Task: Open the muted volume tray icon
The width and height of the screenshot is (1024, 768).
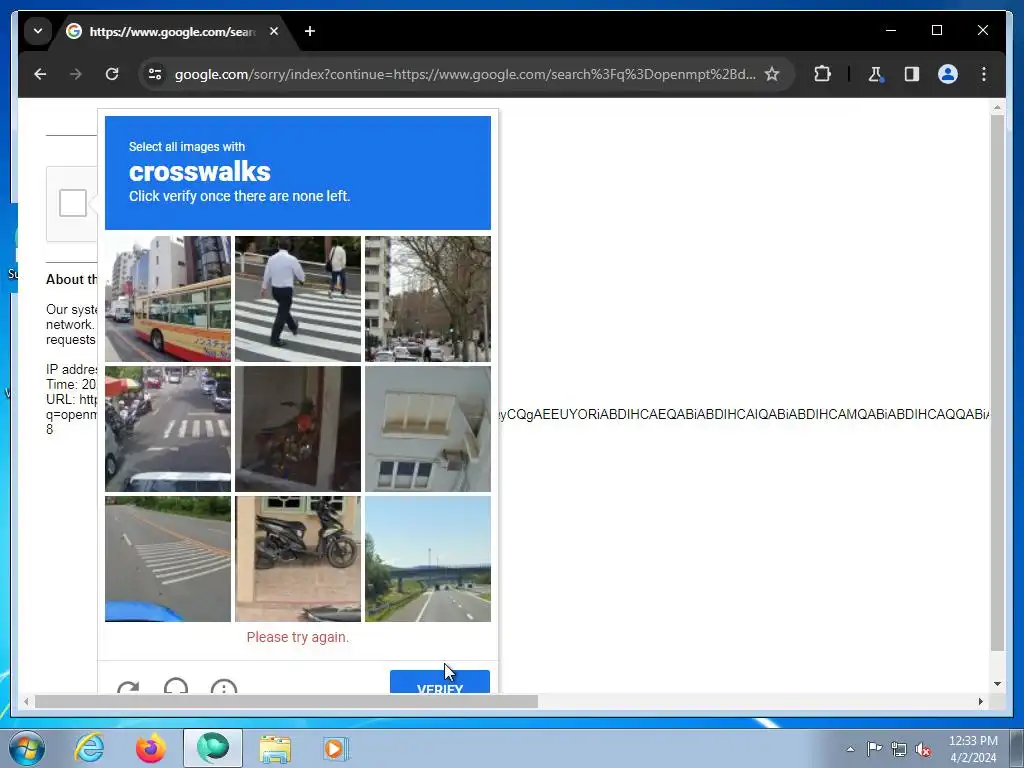Action: coord(923,749)
